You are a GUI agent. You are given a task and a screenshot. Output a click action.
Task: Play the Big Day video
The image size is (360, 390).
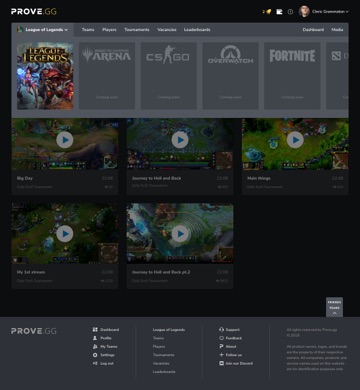pyautogui.click(x=65, y=140)
